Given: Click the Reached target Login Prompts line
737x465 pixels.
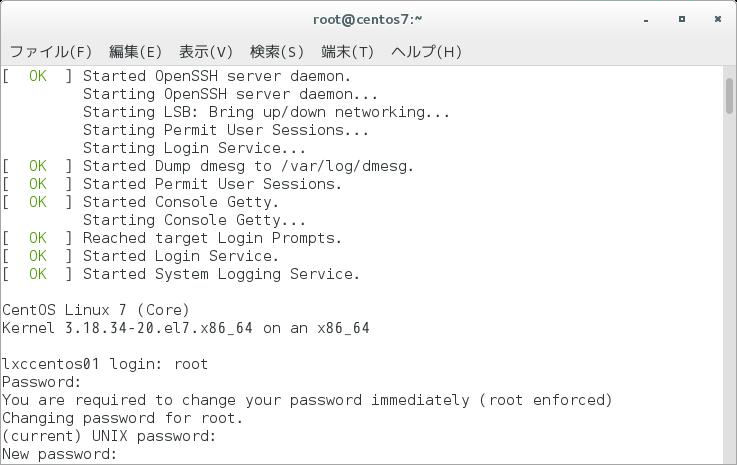Looking at the screenshot, I should tap(212, 238).
